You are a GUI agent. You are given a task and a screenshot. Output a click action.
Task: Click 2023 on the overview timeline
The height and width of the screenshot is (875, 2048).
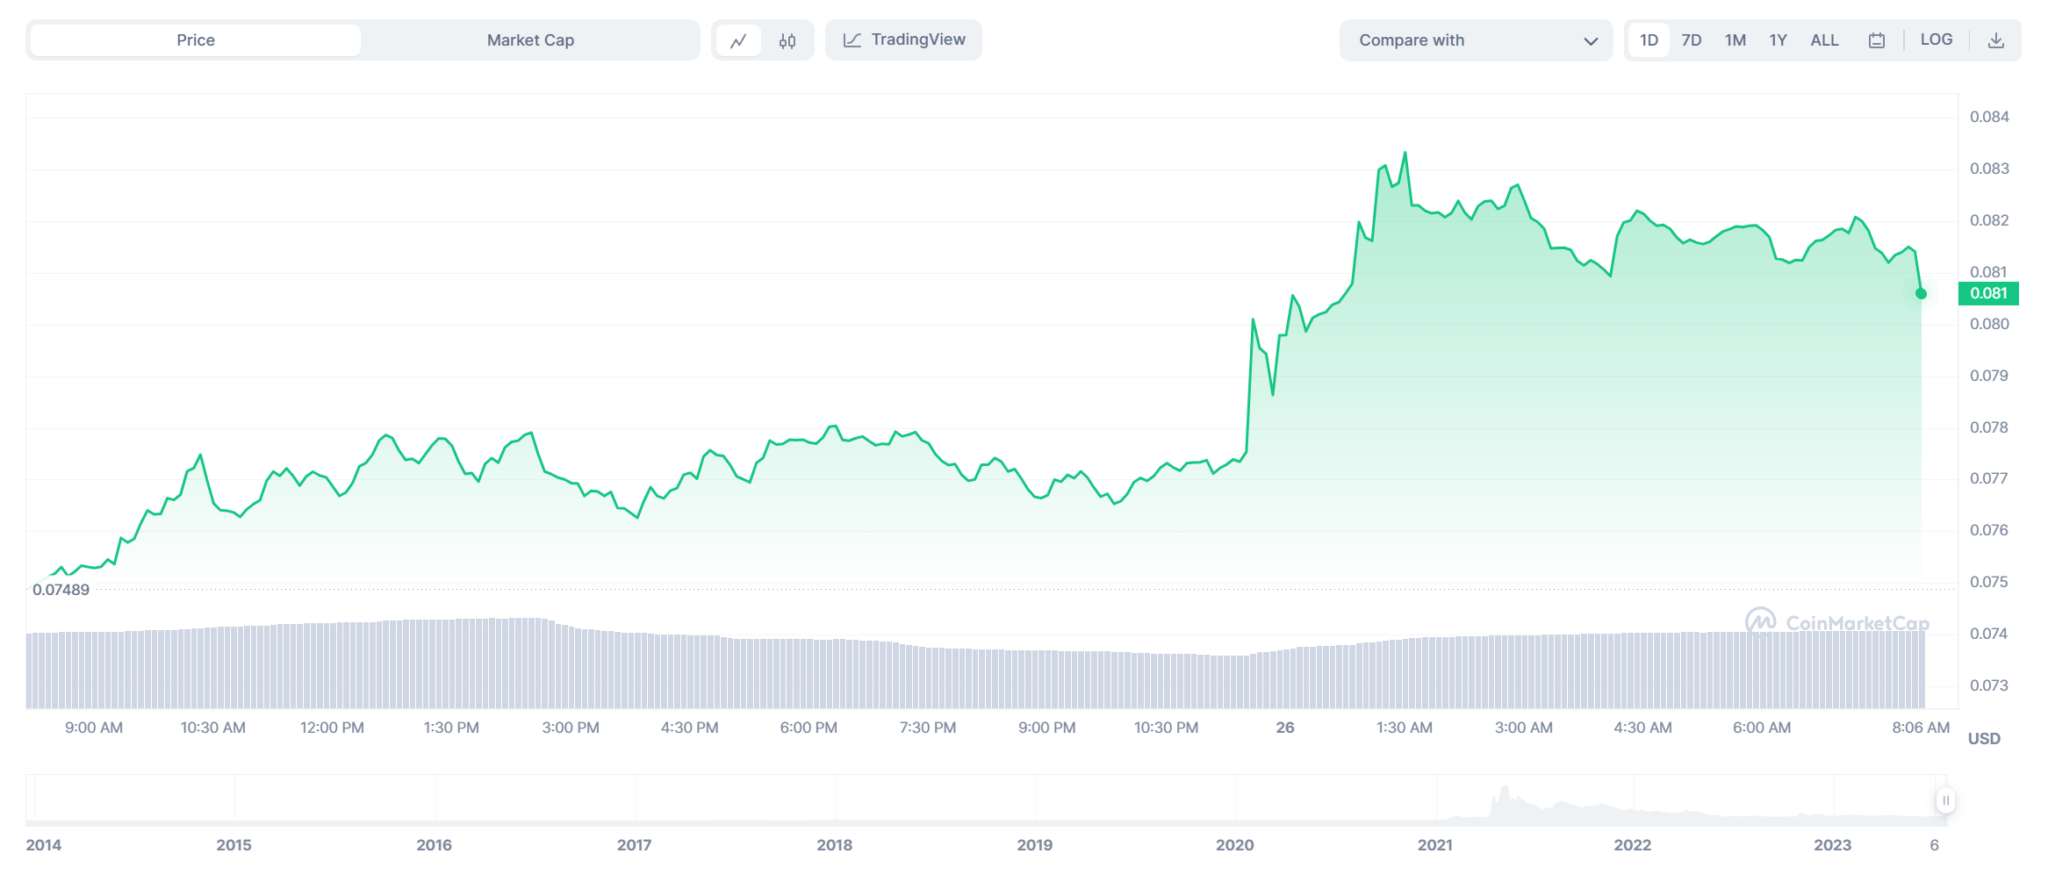click(x=1833, y=845)
